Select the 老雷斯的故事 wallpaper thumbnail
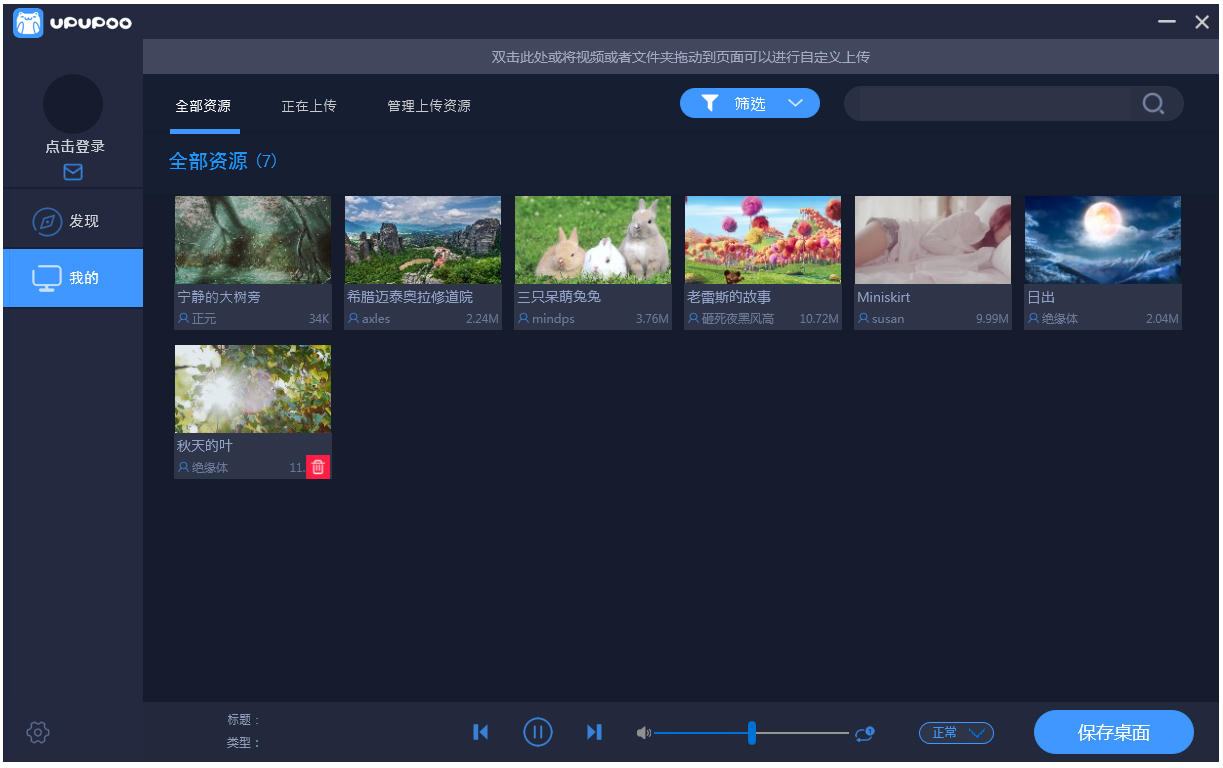This screenshot has width=1223, height=768. 763,240
